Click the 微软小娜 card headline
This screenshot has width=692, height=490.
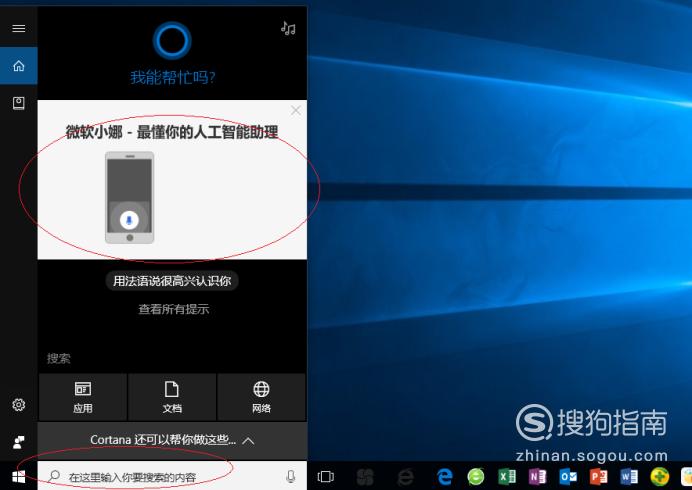coord(172,132)
